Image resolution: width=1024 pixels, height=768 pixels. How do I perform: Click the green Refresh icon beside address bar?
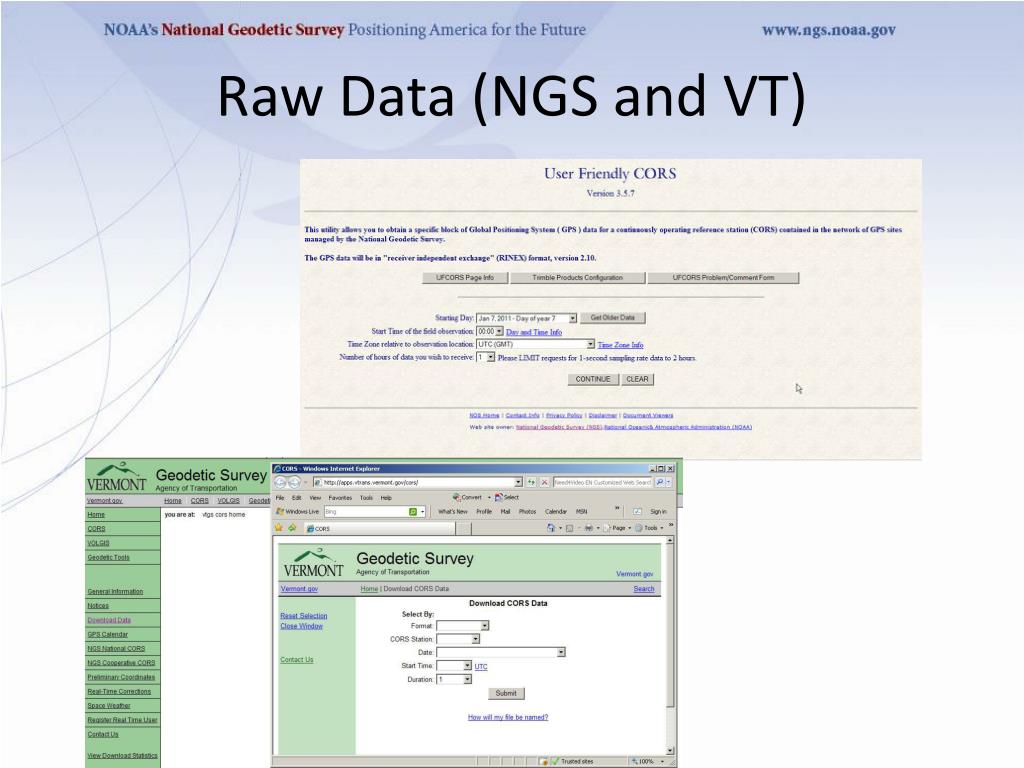[x=532, y=482]
